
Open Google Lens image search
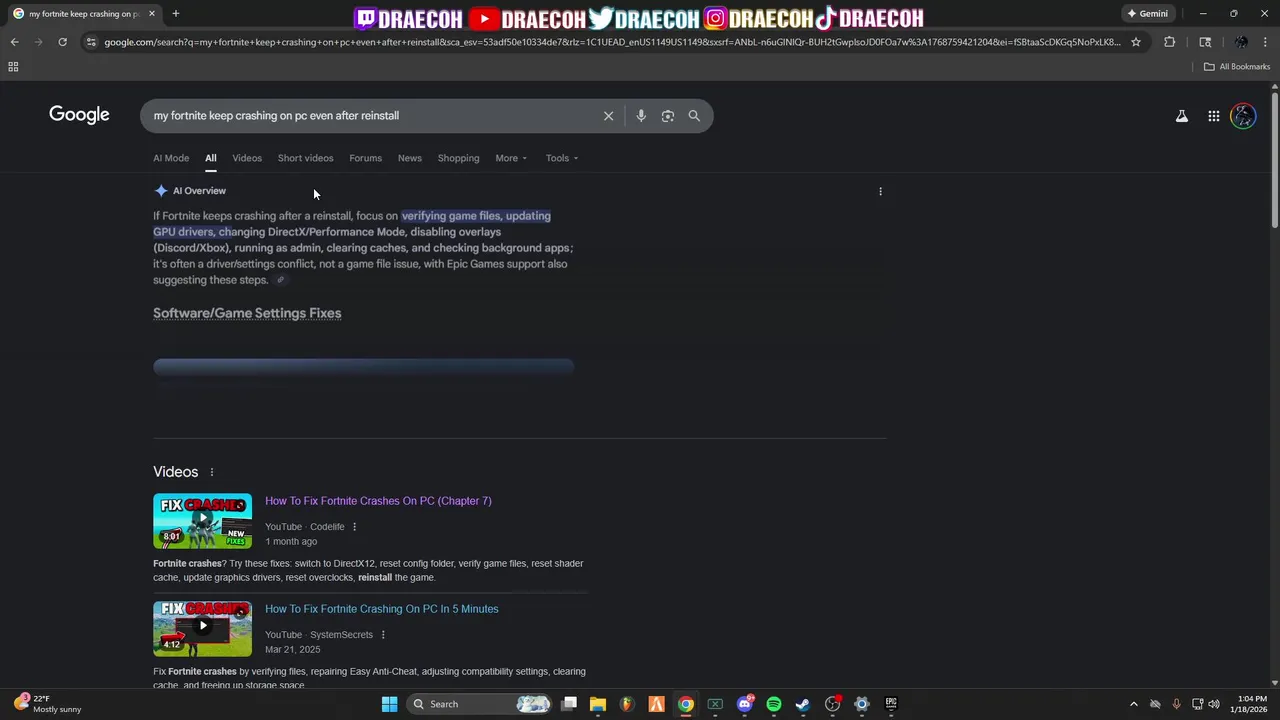668,116
